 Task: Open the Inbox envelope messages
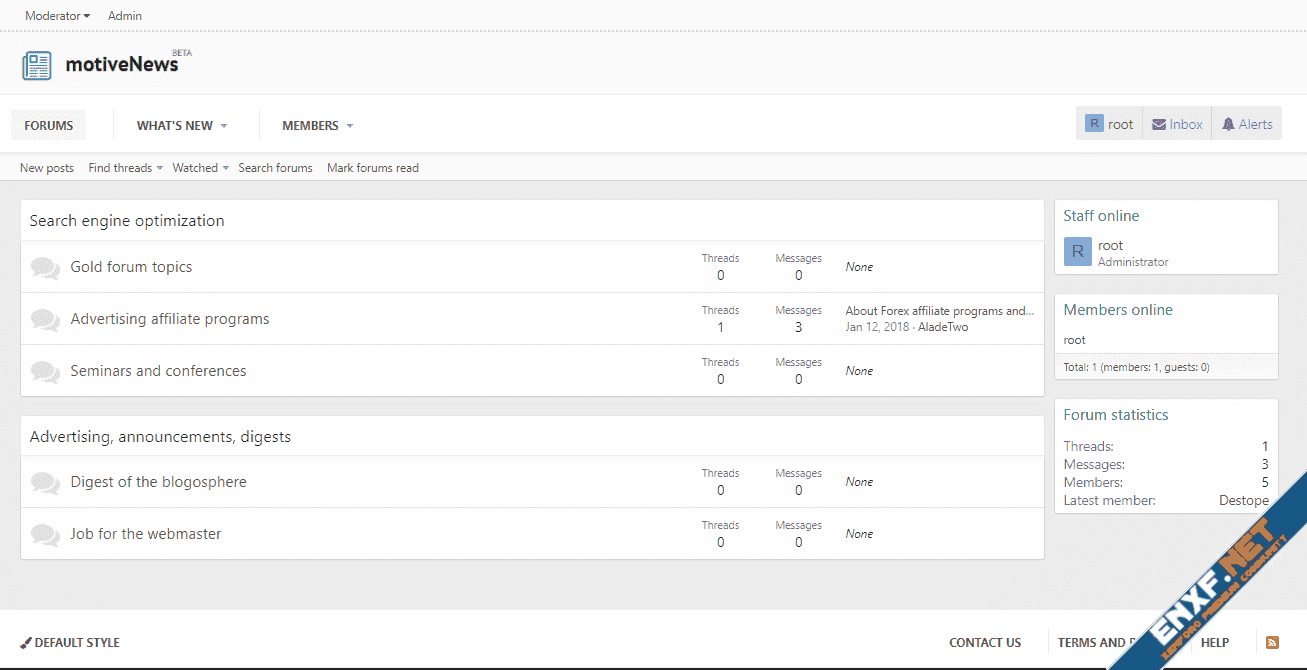point(1177,124)
